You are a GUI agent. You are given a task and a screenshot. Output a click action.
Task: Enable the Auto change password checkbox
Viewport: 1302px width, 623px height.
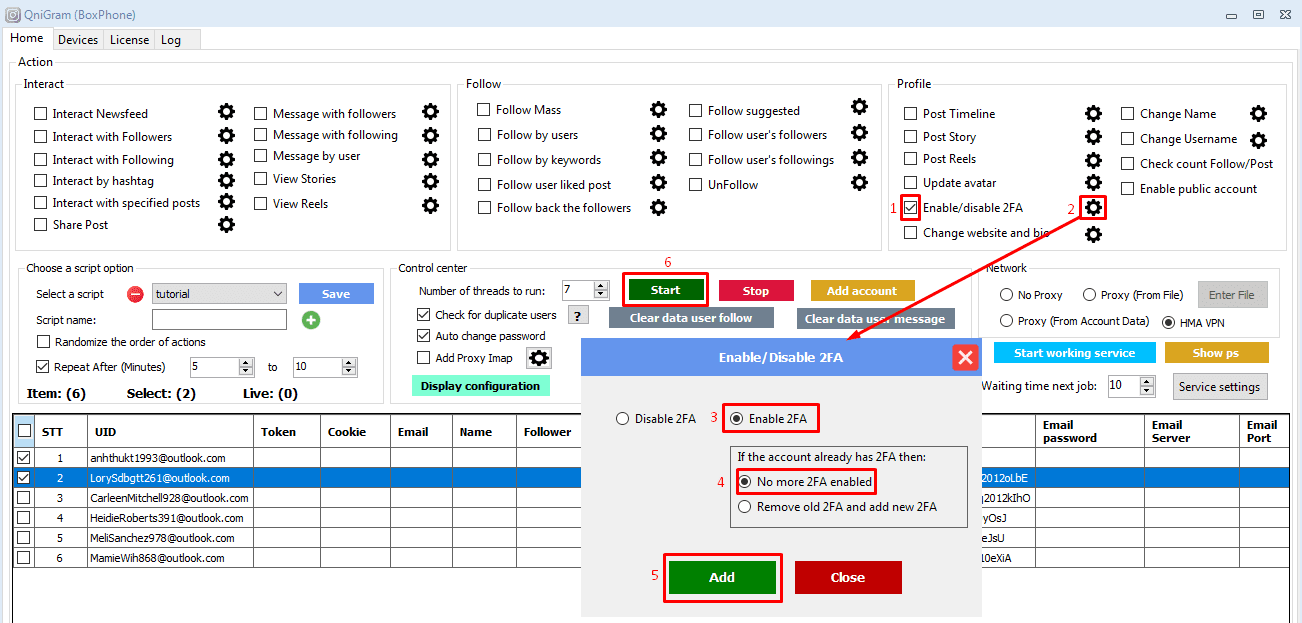[424, 336]
